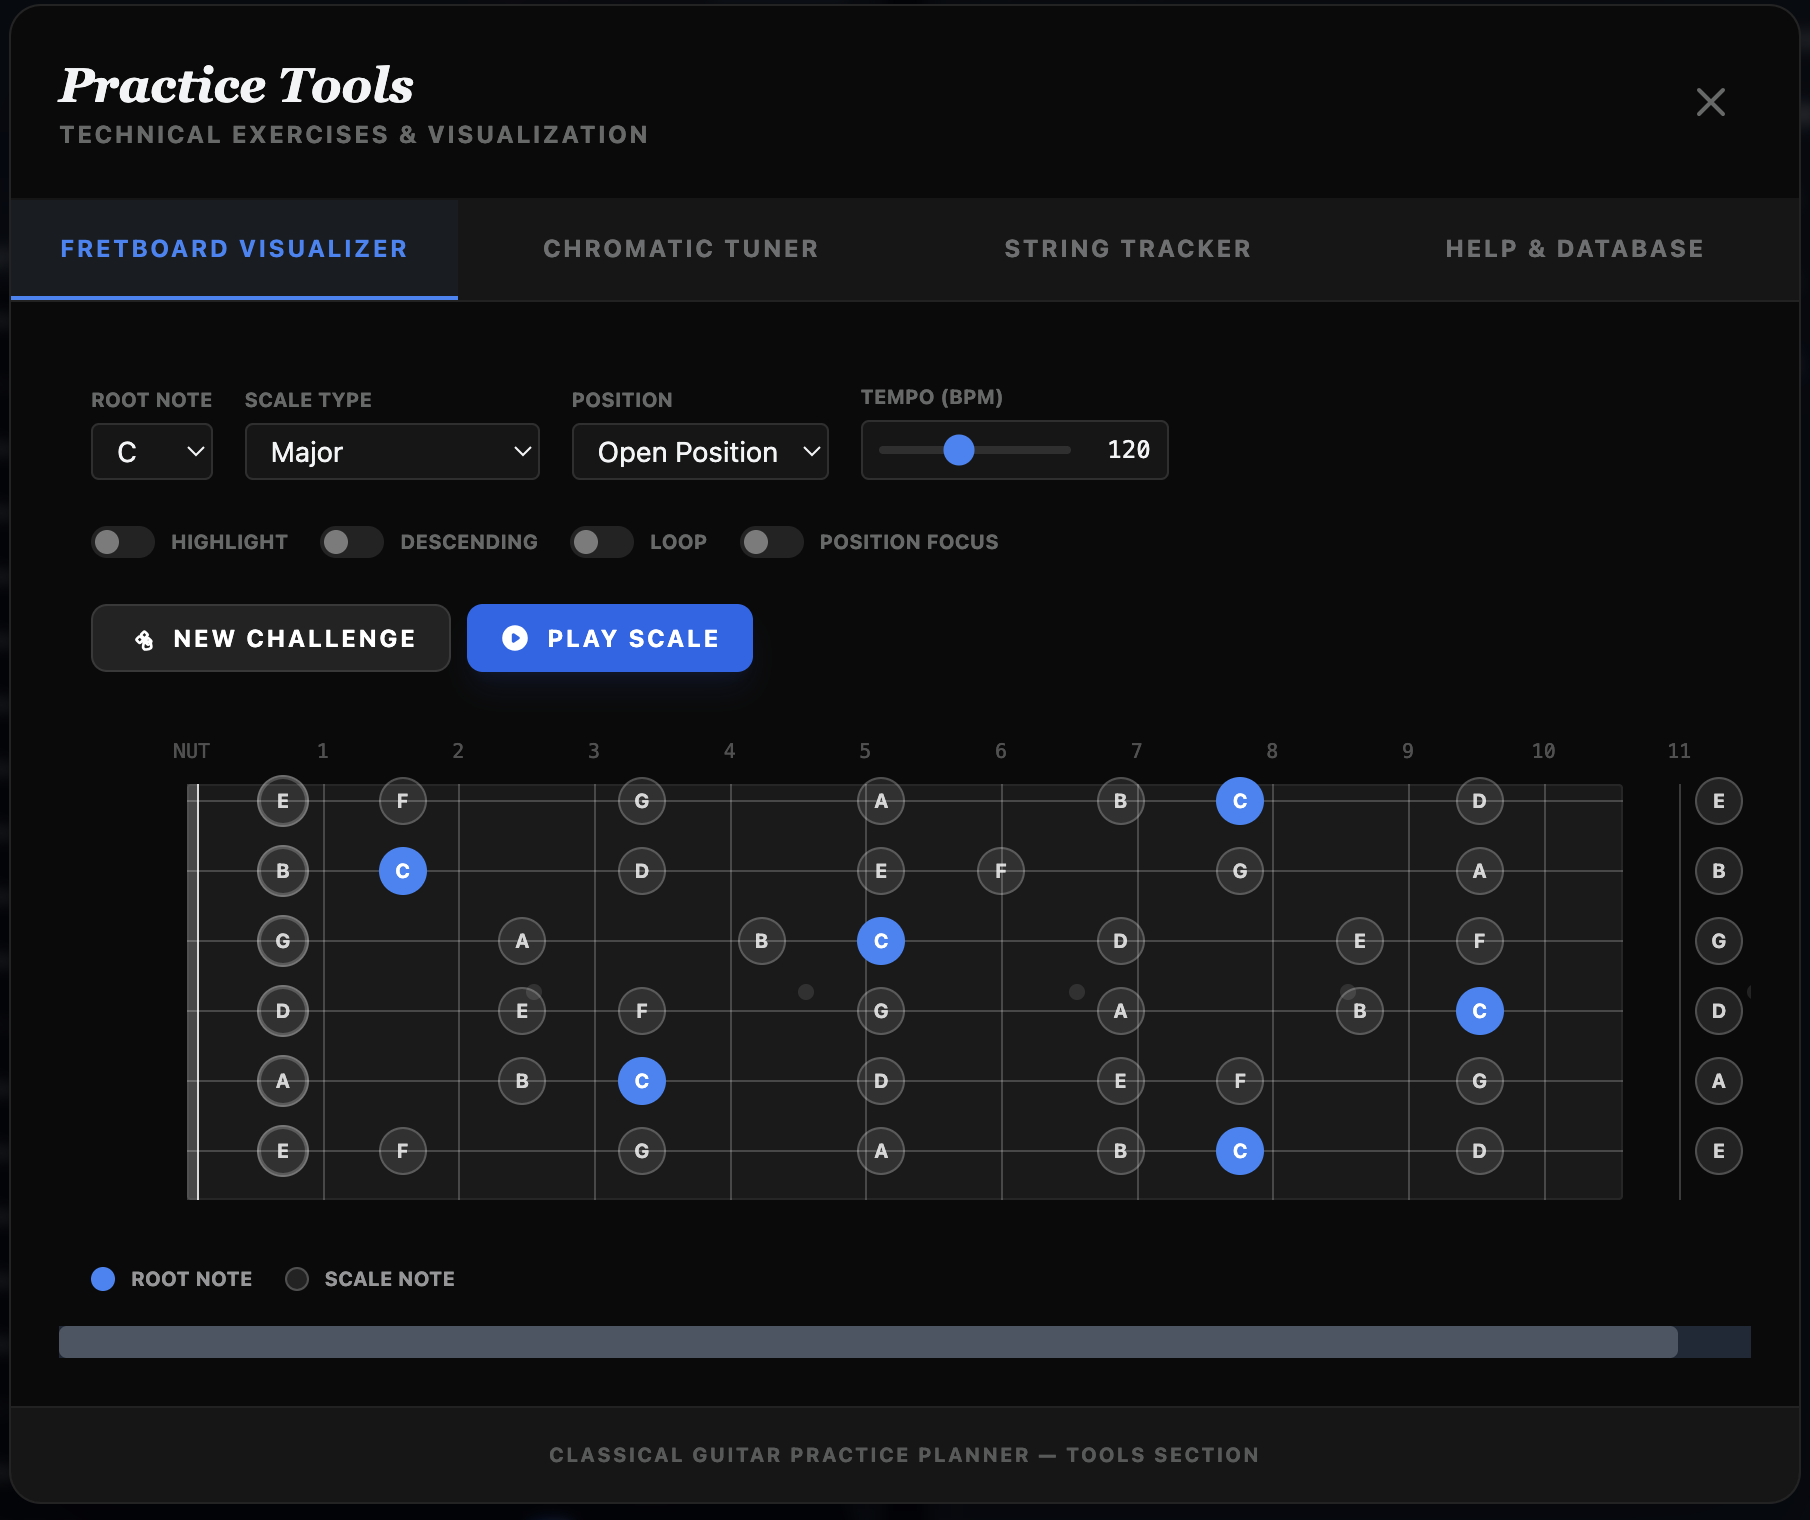This screenshot has height=1520, width=1810.
Task: Click fret number 10 label
Action: click(x=1544, y=751)
